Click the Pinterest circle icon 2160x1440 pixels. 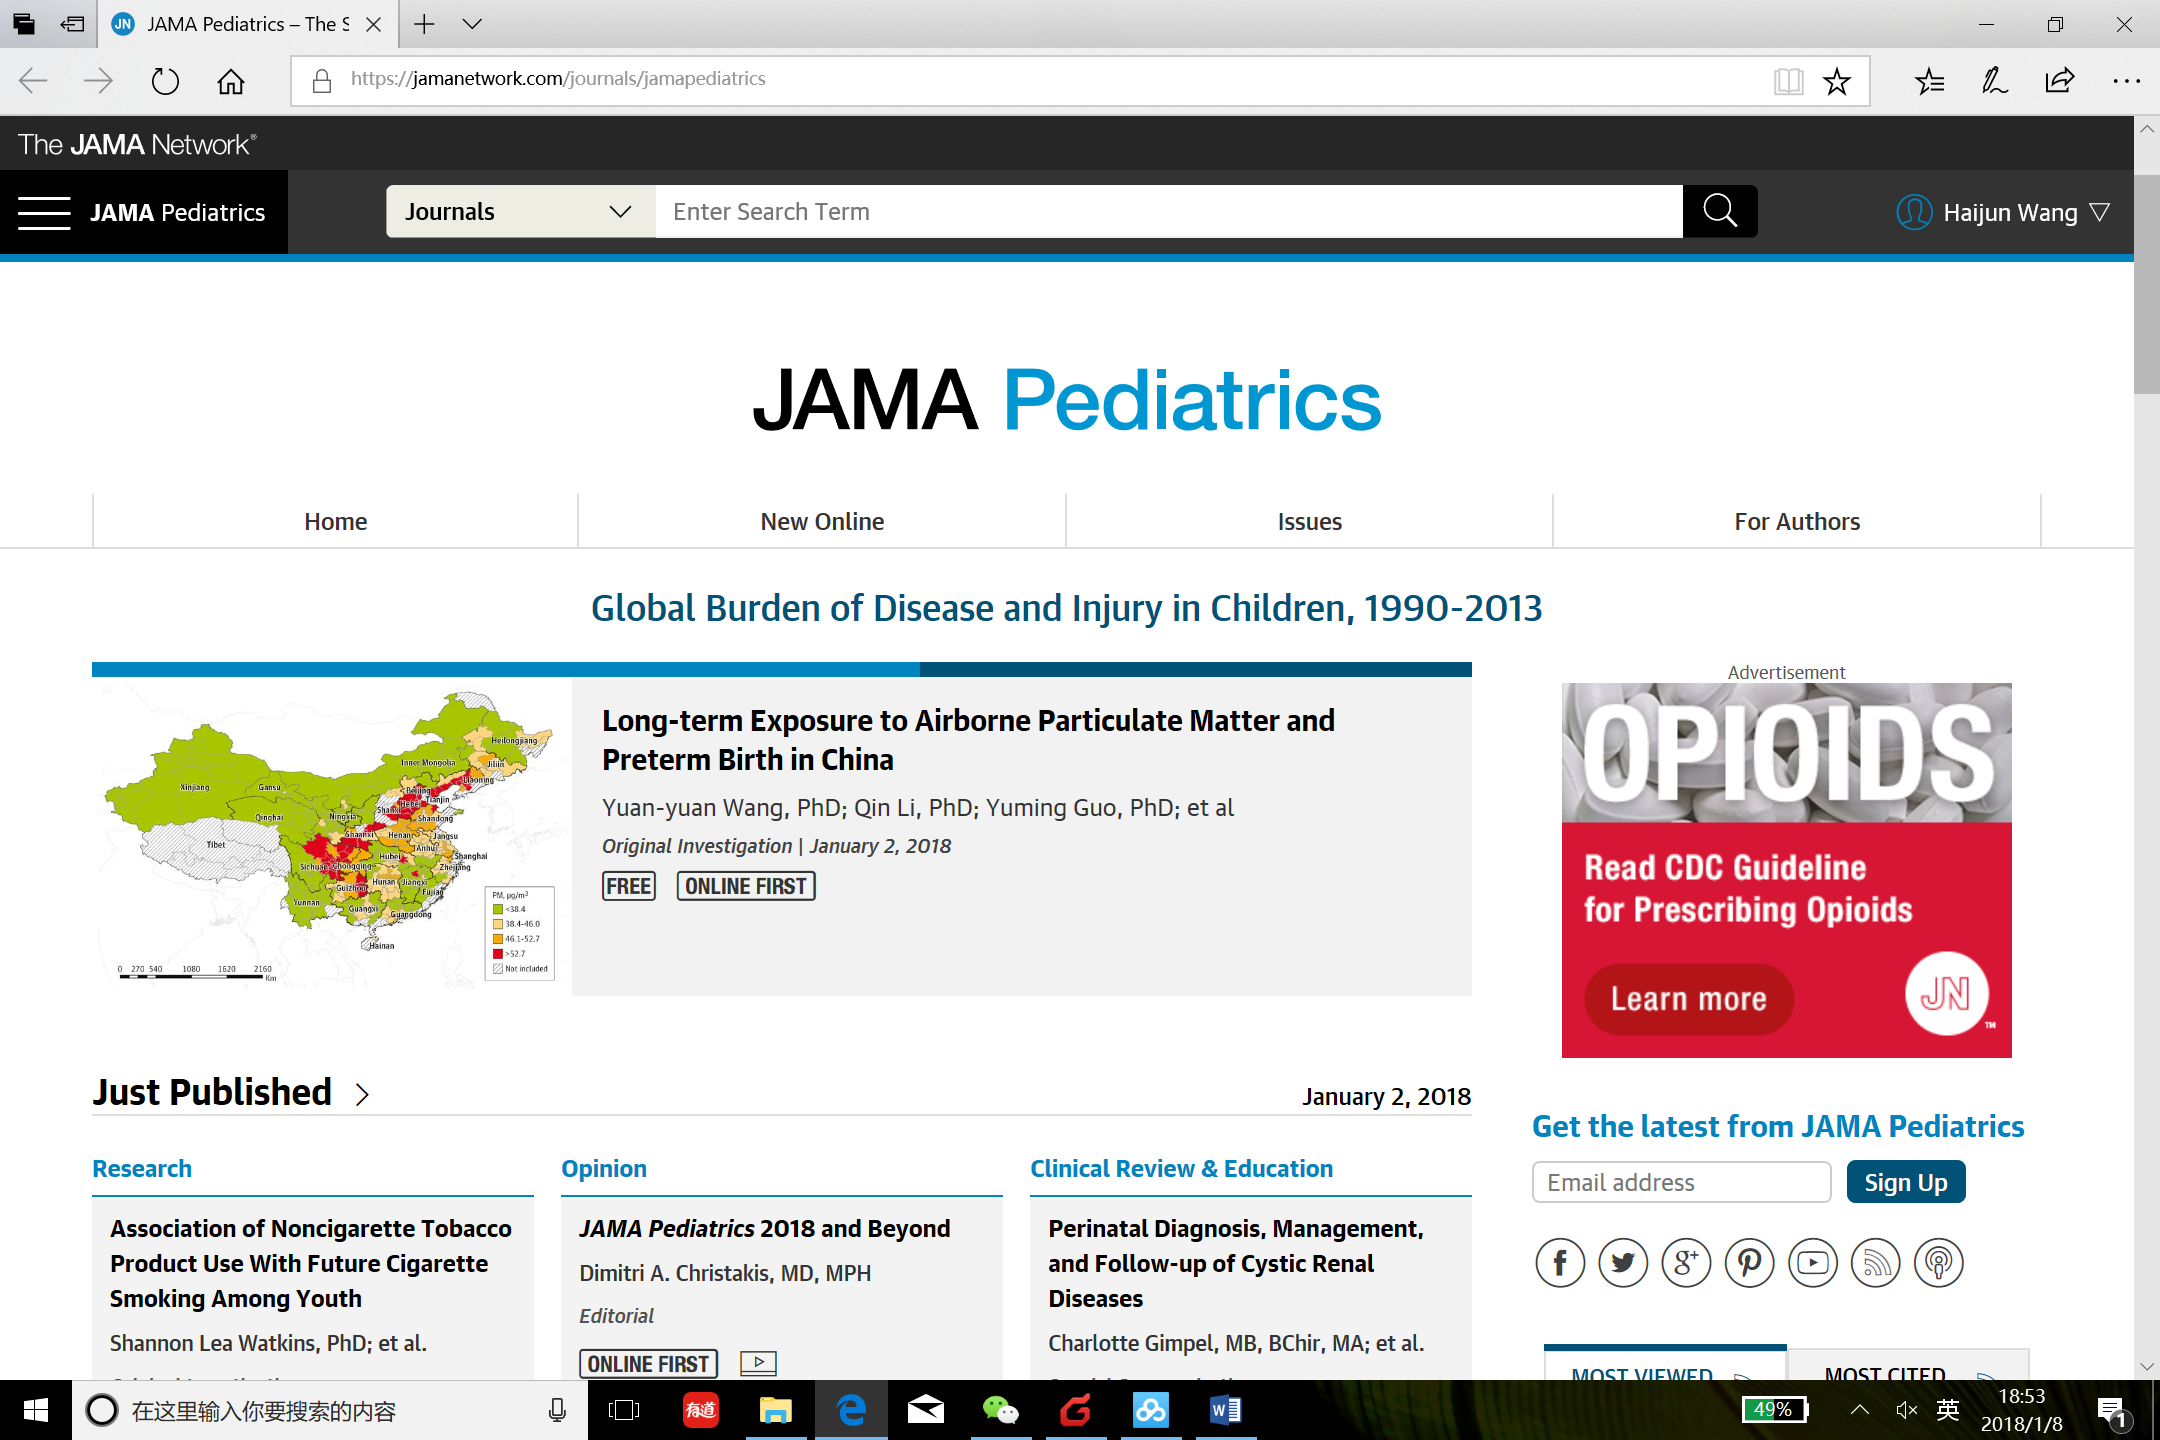(1749, 1263)
